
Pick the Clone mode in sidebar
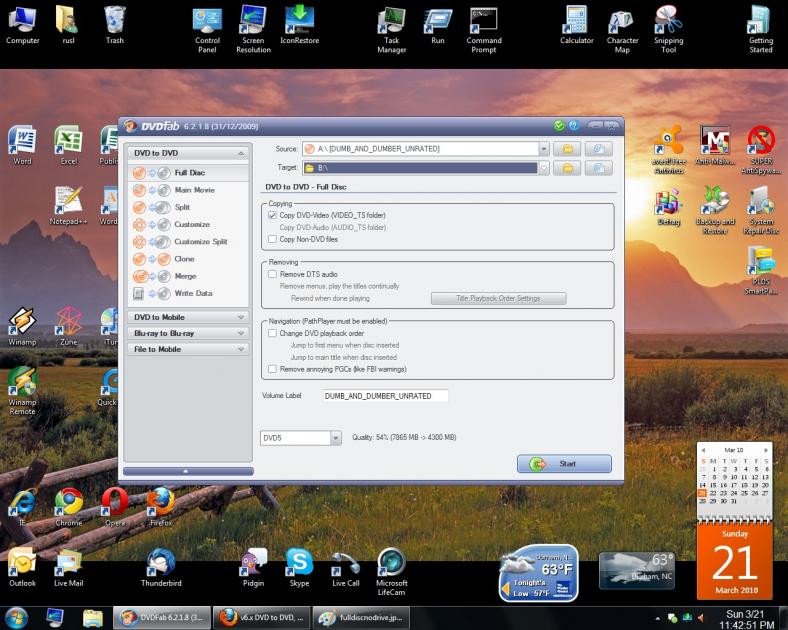click(184, 259)
